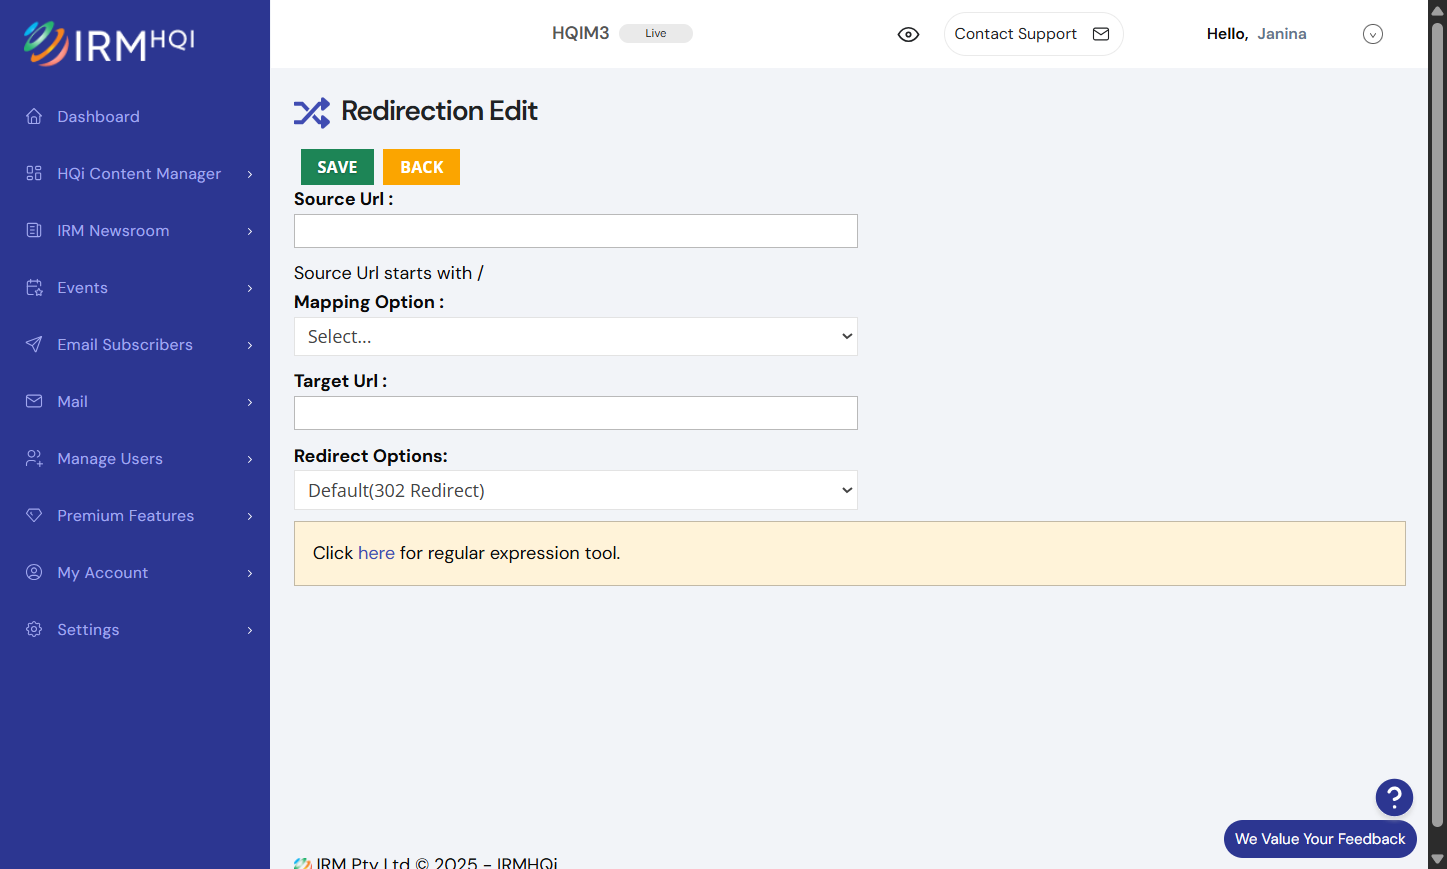
Task: Expand Manage Users submenu arrow
Action: (x=250, y=459)
